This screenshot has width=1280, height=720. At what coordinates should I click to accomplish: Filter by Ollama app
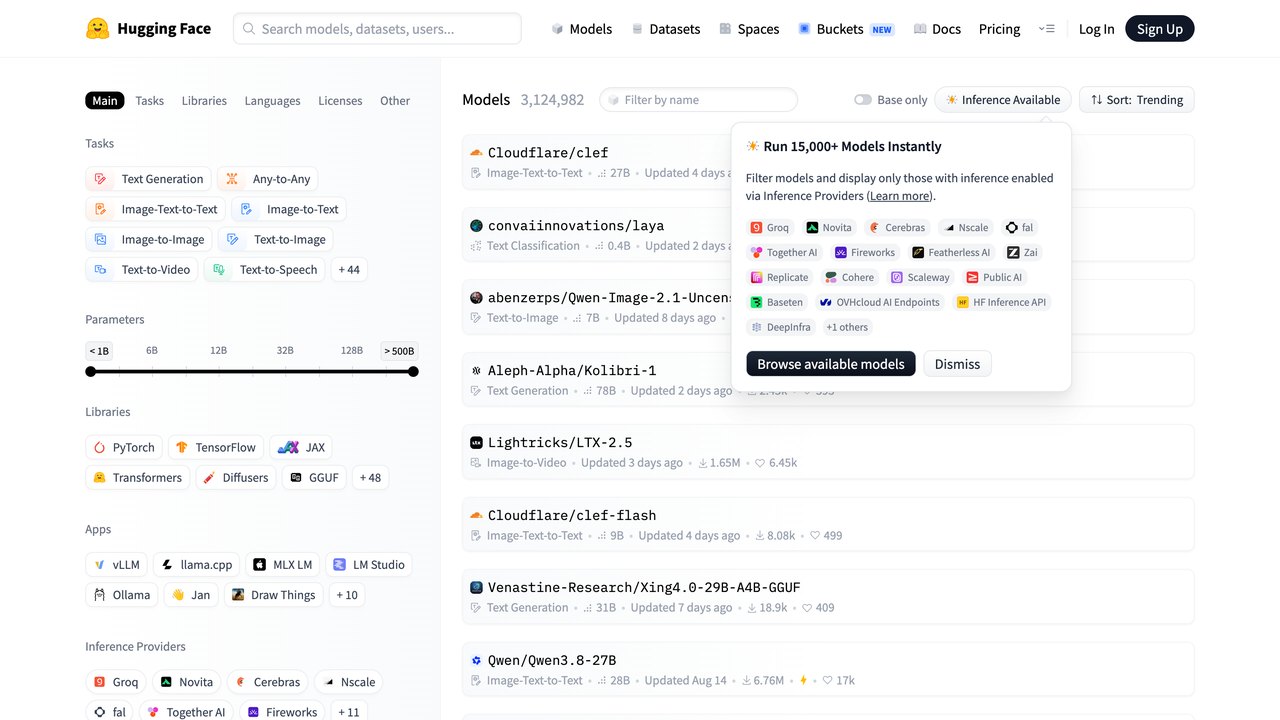122,595
